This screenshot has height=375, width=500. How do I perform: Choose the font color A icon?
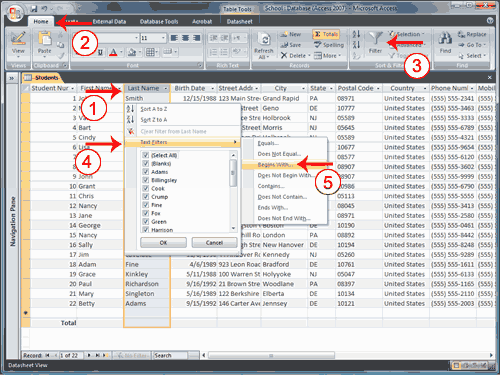pos(113,53)
